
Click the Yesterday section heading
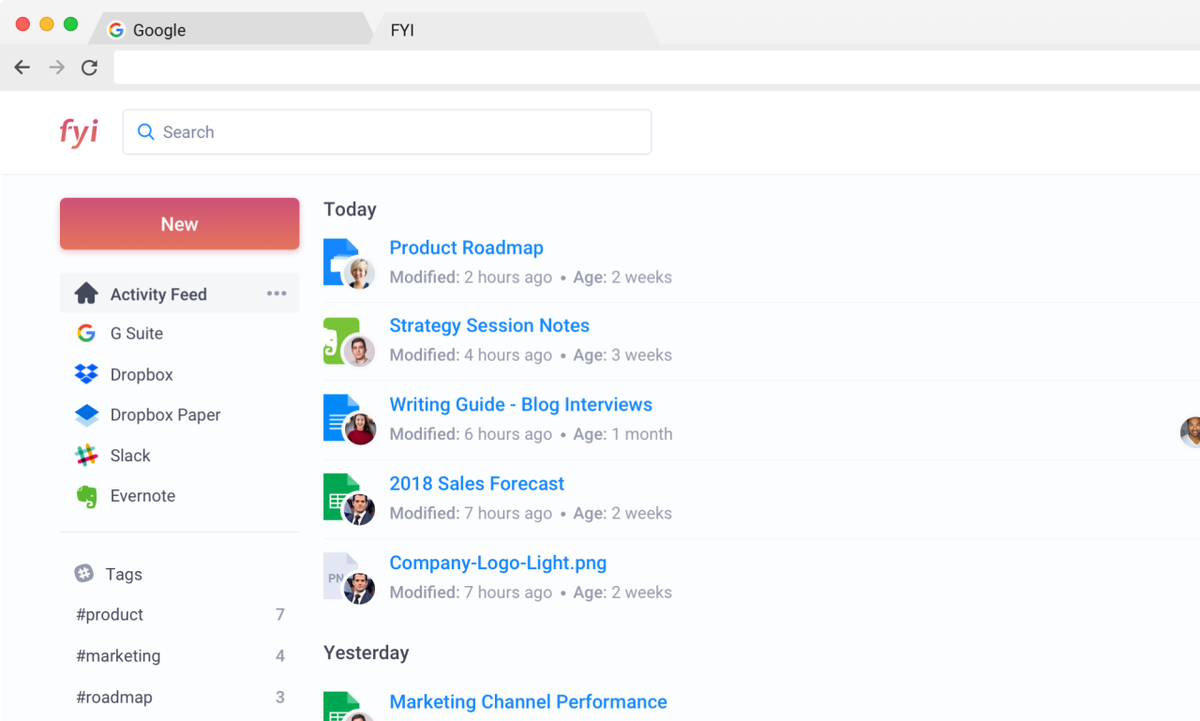[x=366, y=653]
